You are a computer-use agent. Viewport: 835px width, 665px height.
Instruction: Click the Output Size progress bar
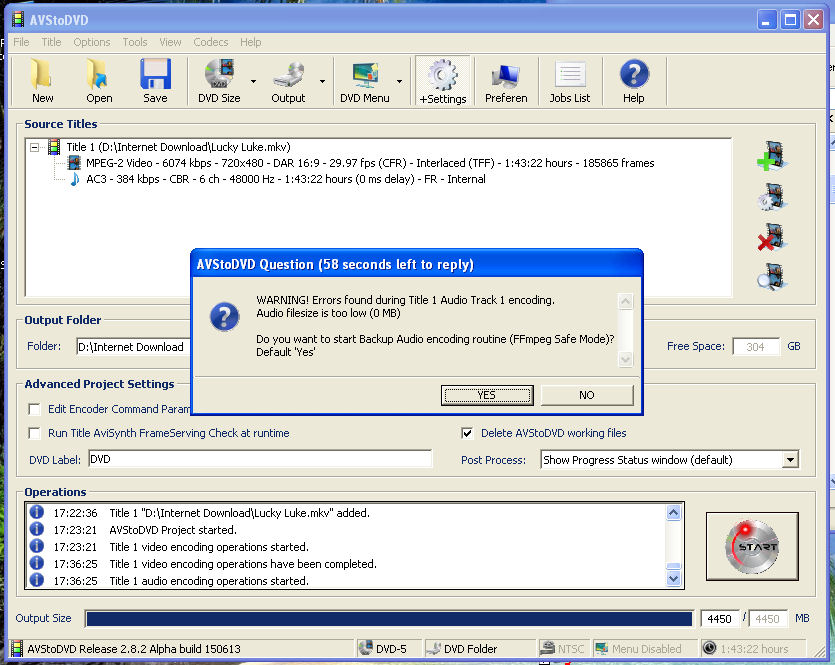point(389,618)
